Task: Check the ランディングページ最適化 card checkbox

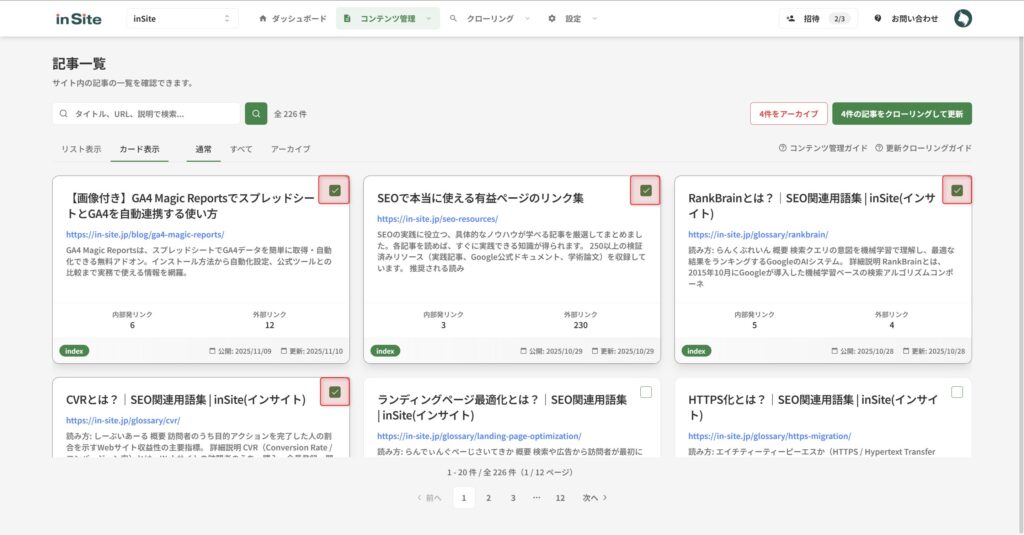Action: click(x=646, y=392)
